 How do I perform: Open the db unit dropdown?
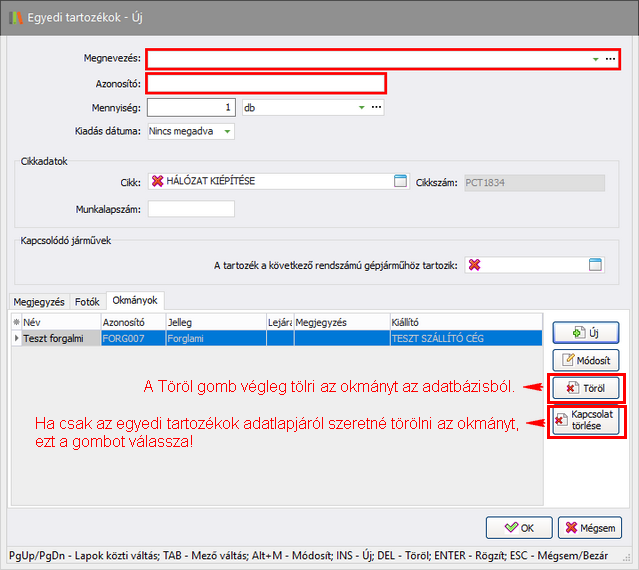[361, 107]
